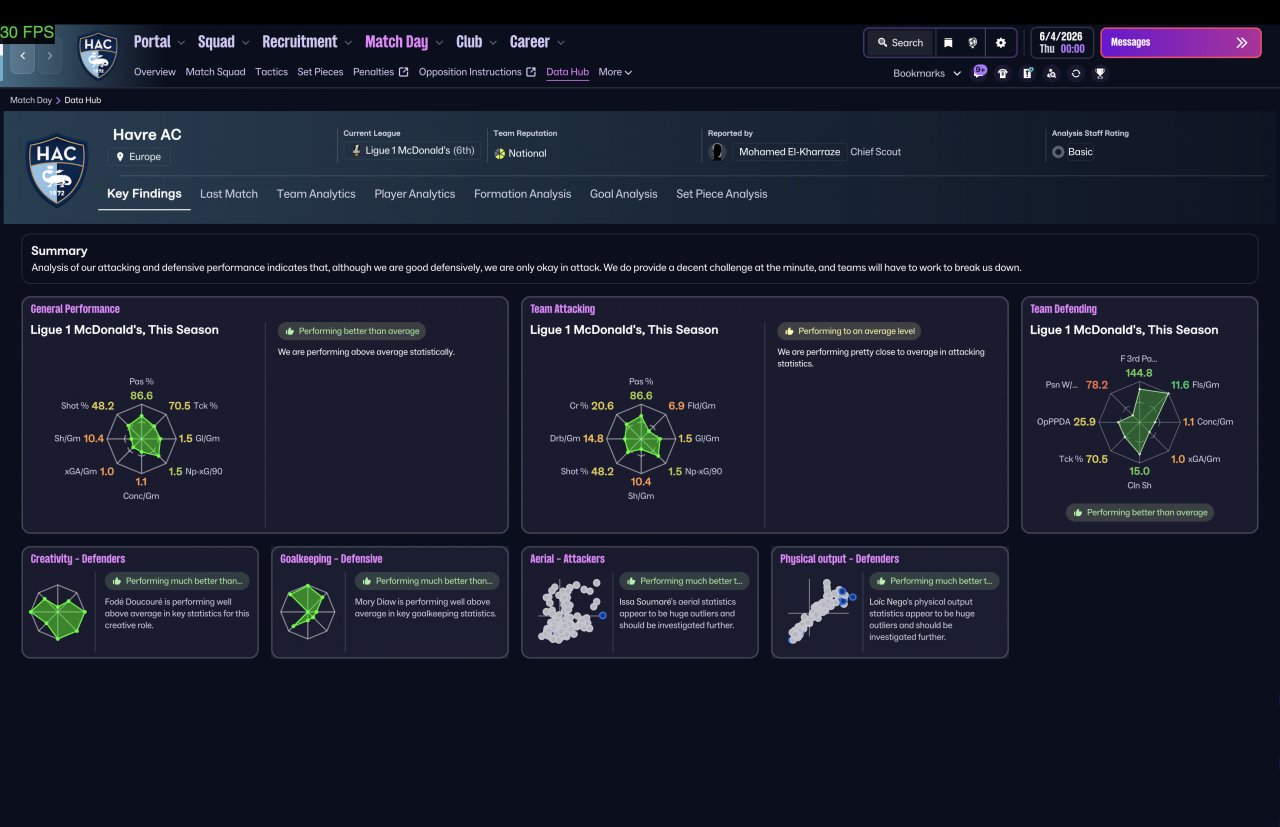The height and width of the screenshot is (827, 1280).
Task: Click the Team Attacking radar chart
Action: (x=641, y=438)
